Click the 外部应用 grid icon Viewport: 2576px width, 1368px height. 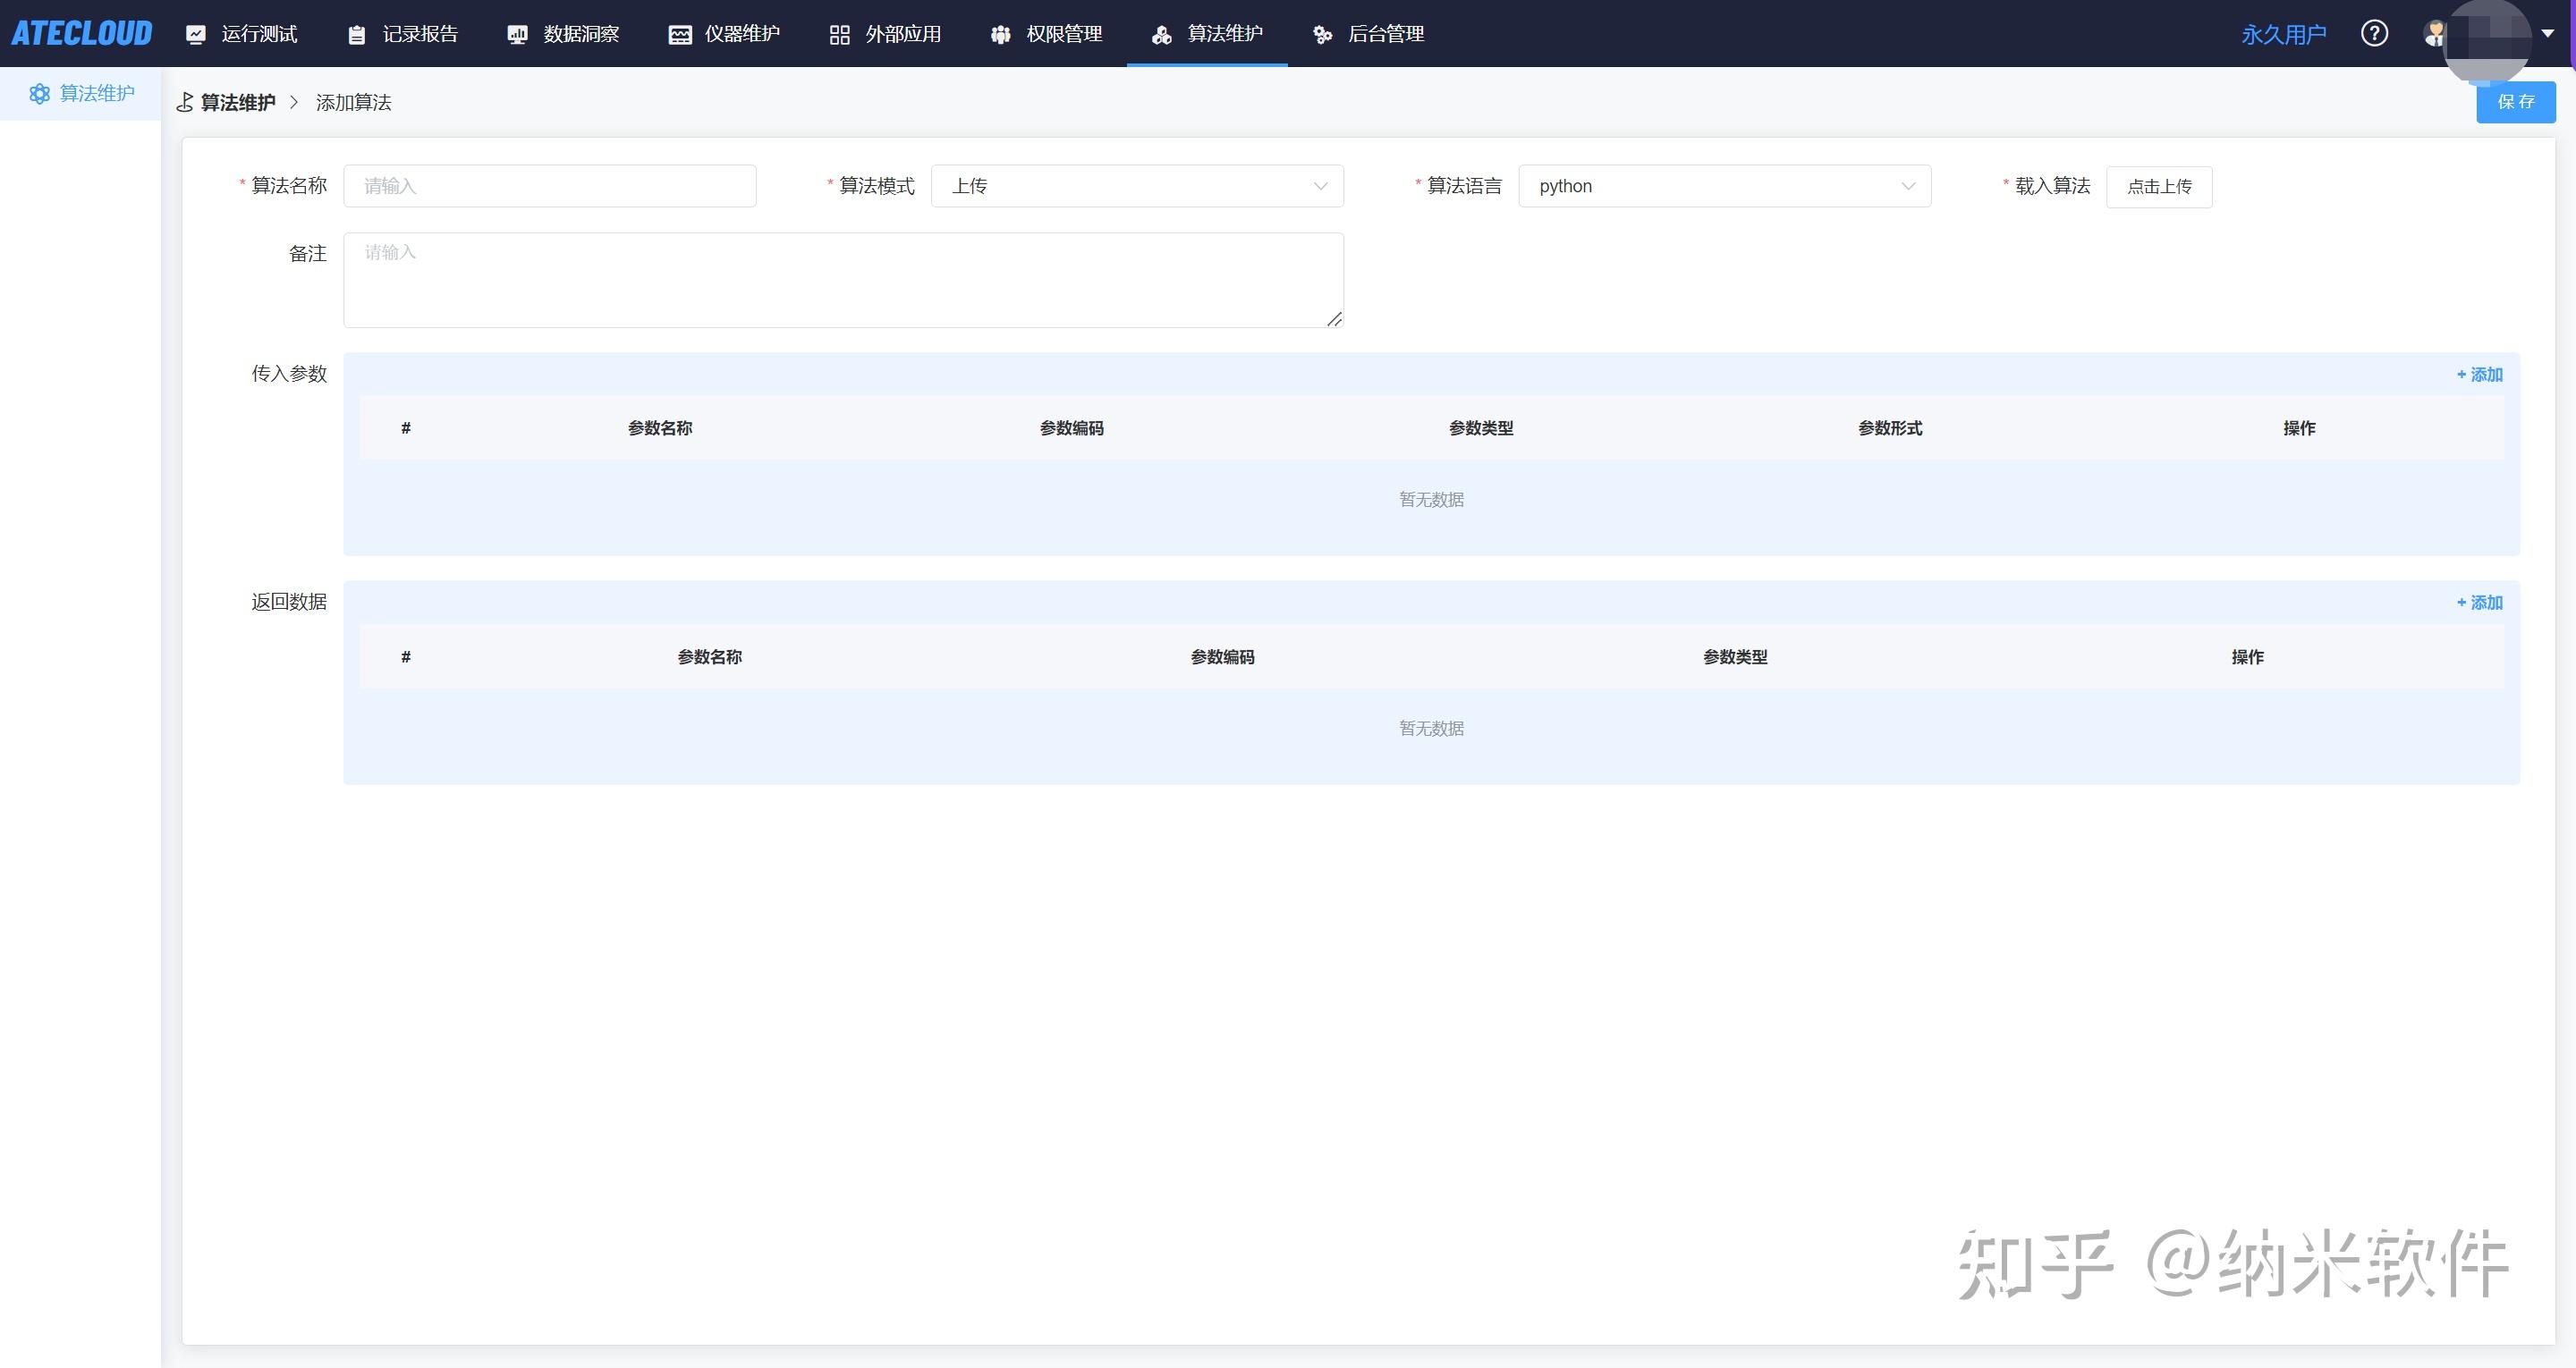839,35
